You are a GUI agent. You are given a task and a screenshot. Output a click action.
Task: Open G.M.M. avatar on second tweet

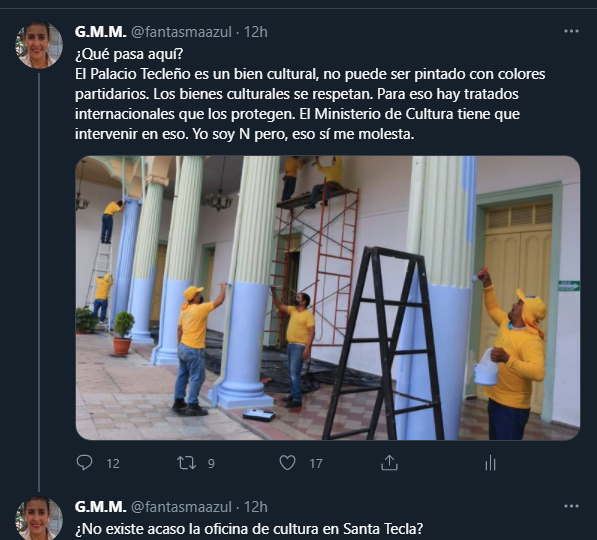click(39, 519)
